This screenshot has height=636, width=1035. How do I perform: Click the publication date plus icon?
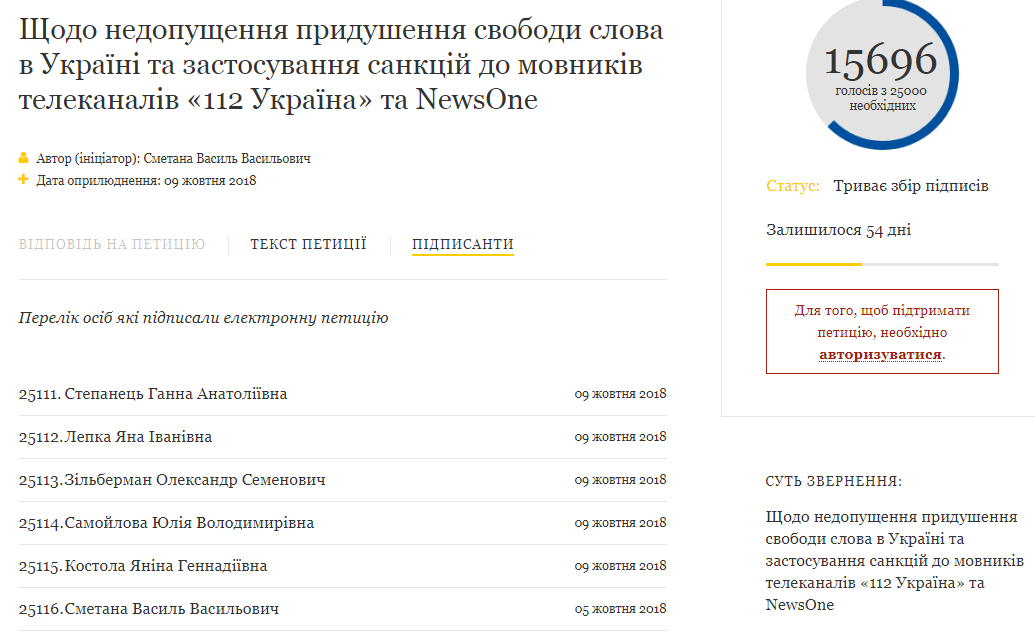[24, 180]
